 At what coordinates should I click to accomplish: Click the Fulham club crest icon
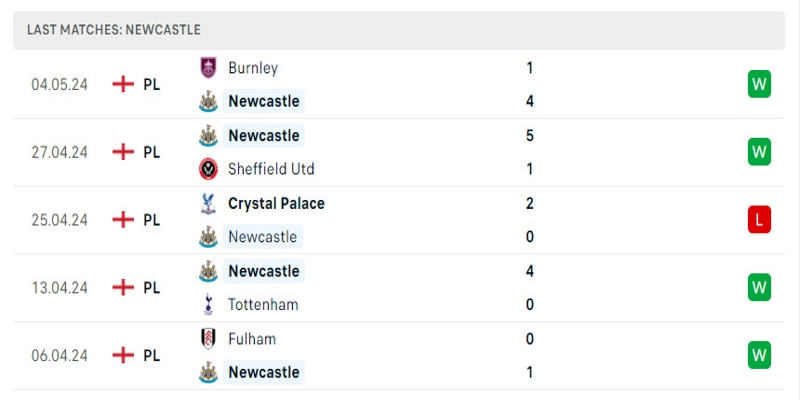click(x=208, y=339)
